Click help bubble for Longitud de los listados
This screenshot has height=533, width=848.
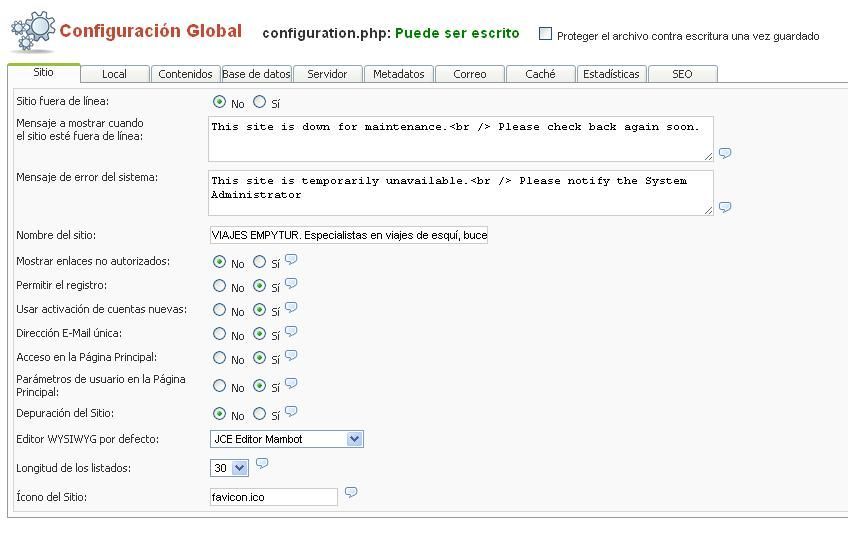262,463
